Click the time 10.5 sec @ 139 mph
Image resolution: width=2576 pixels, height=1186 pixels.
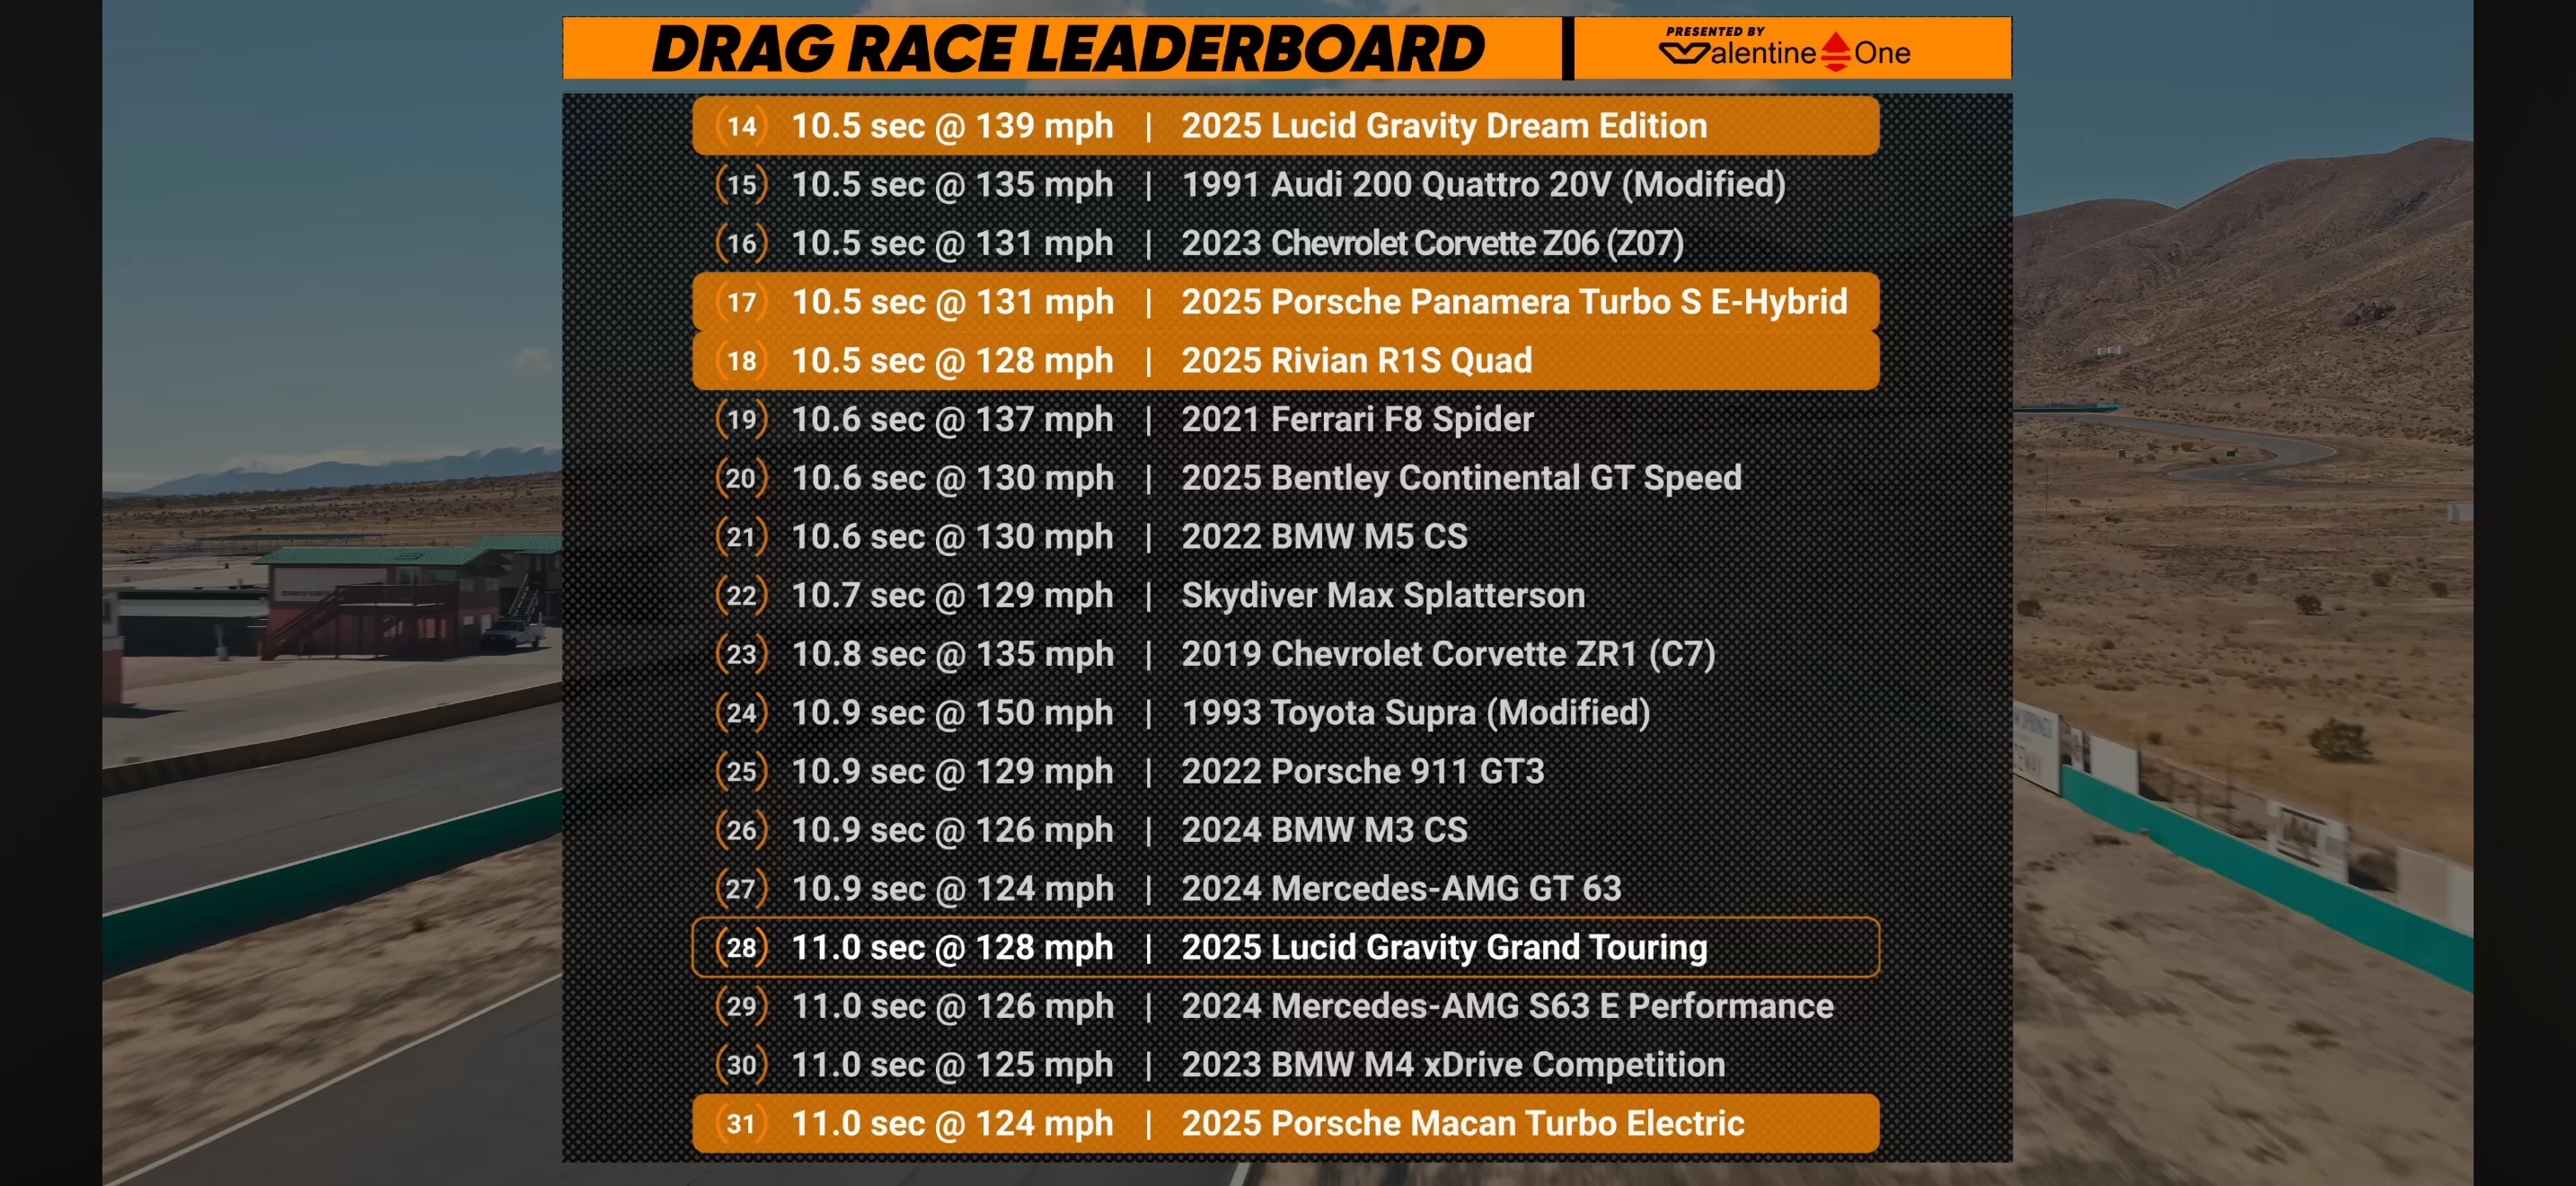tap(952, 126)
